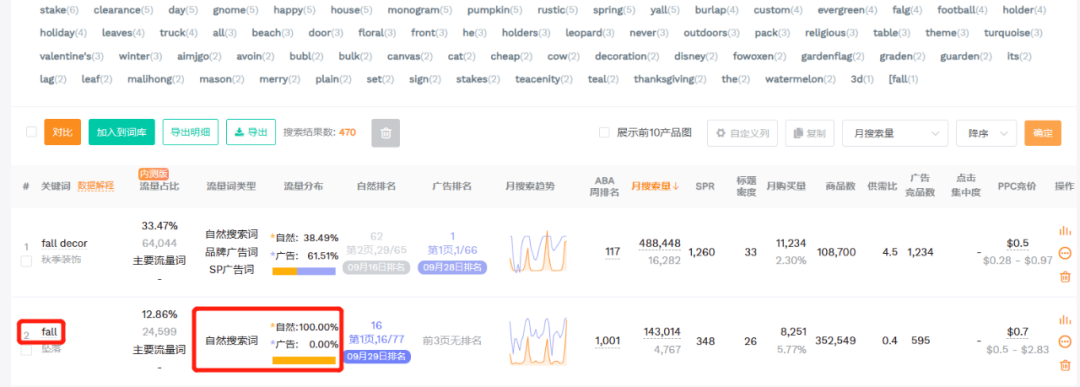Viewport: 1080px width, 387px height.
Task: Check the 展示前10产品图 checkbox
Action: coord(604,132)
